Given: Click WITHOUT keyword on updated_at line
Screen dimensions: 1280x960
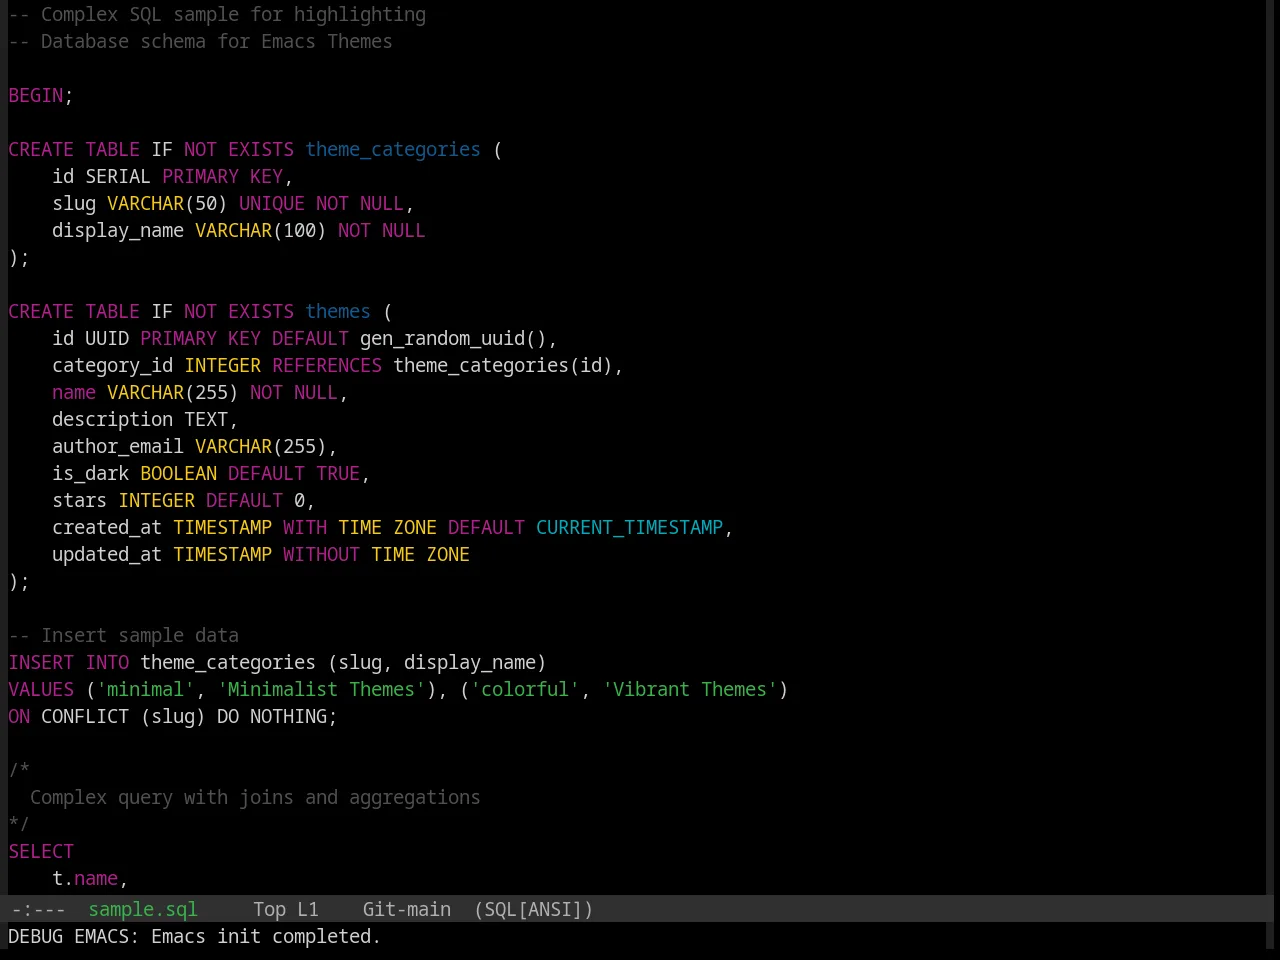Looking at the screenshot, I should [321, 554].
